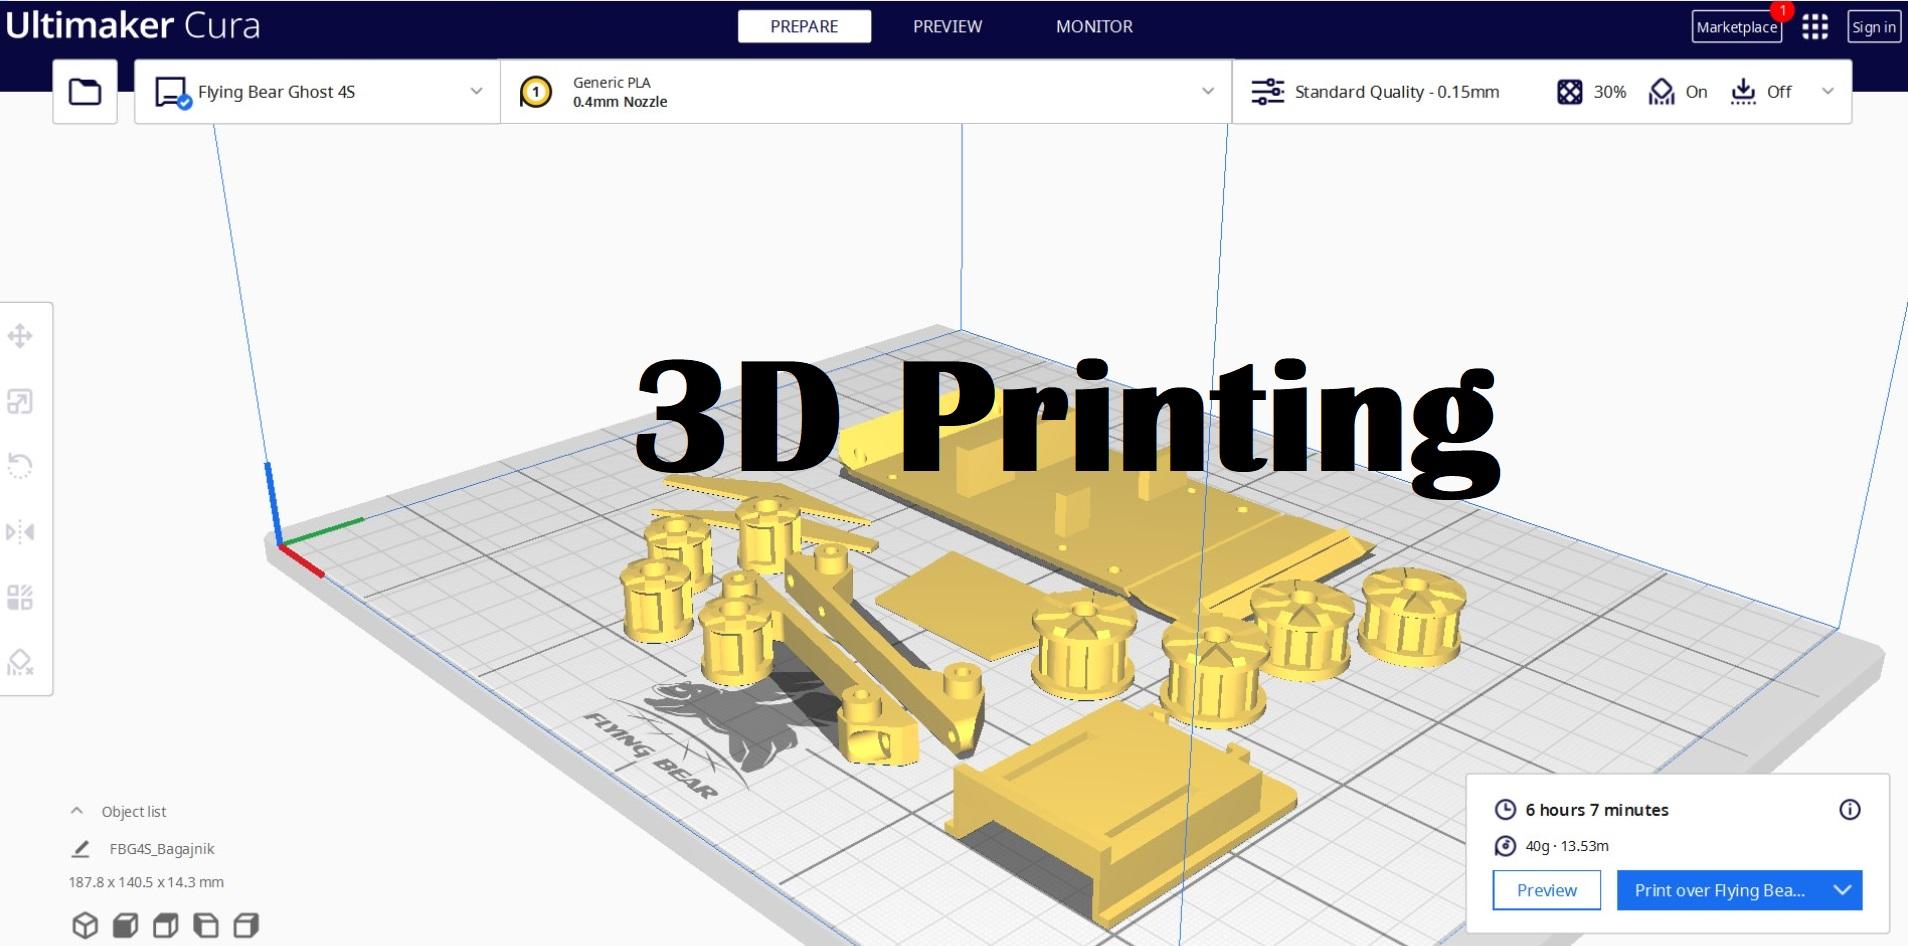The height and width of the screenshot is (946, 1908).
Task: Collapse the Object list
Action: coord(77,811)
